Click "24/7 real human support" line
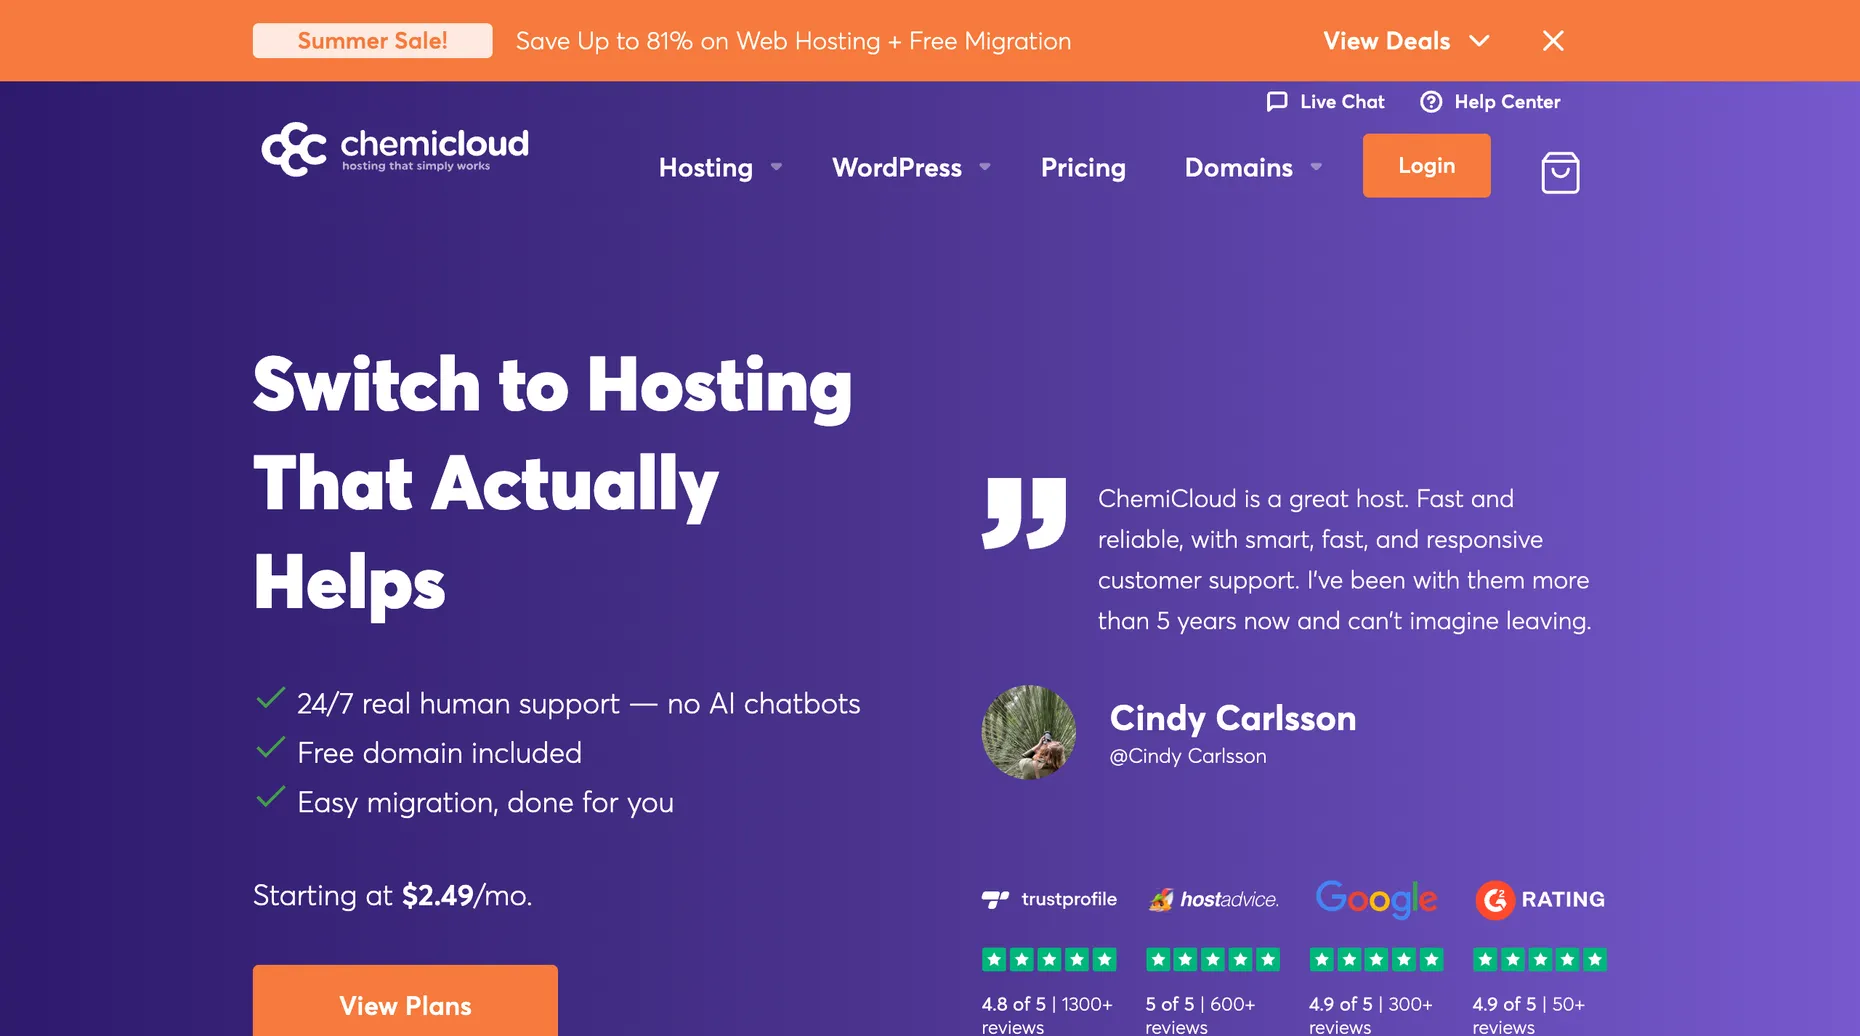This screenshot has height=1036, width=1860. click(x=578, y=704)
